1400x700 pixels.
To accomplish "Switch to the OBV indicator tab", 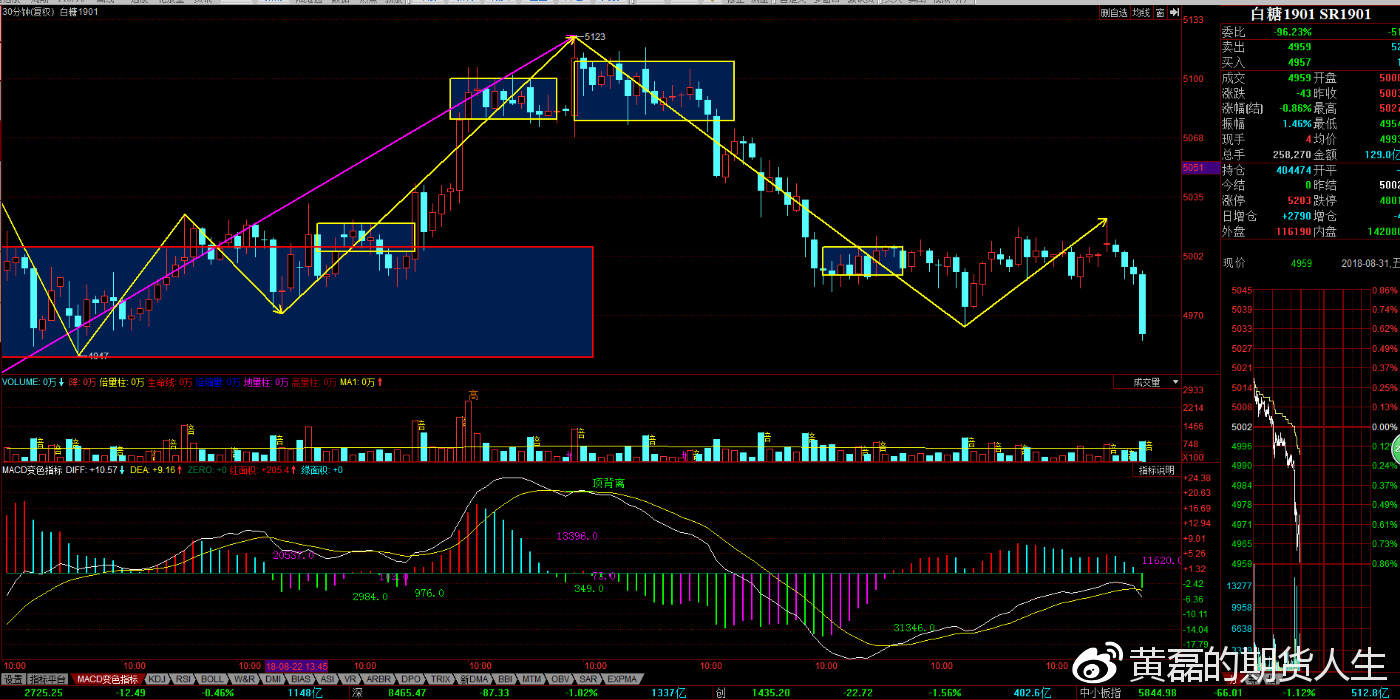I will pyautogui.click(x=560, y=679).
